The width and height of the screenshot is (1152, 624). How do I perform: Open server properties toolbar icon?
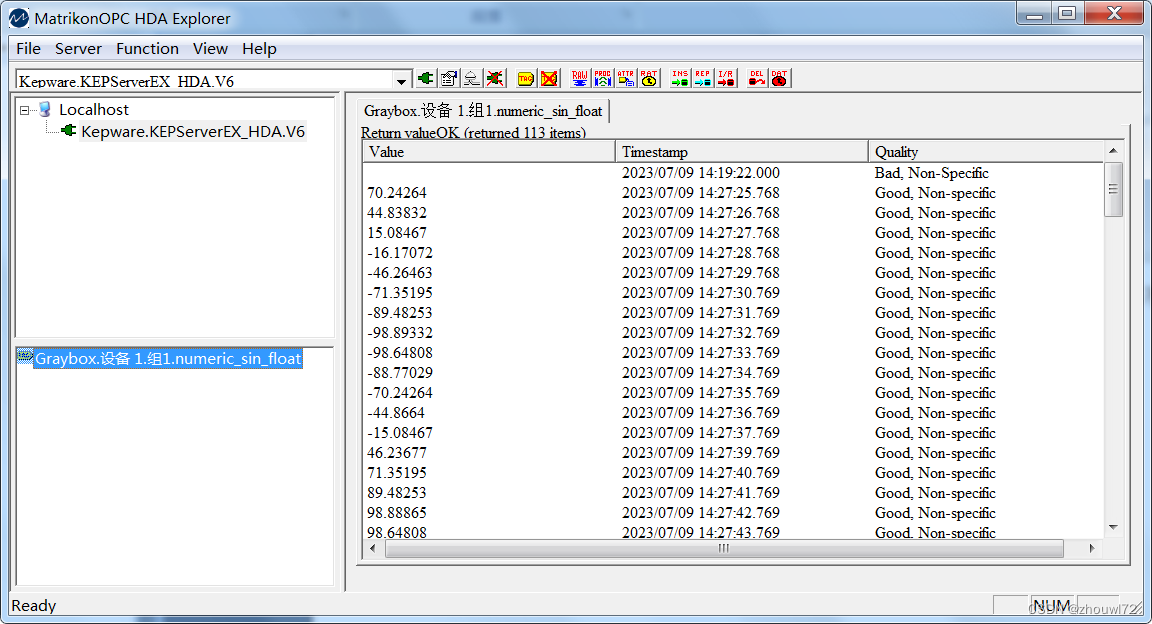click(x=449, y=79)
